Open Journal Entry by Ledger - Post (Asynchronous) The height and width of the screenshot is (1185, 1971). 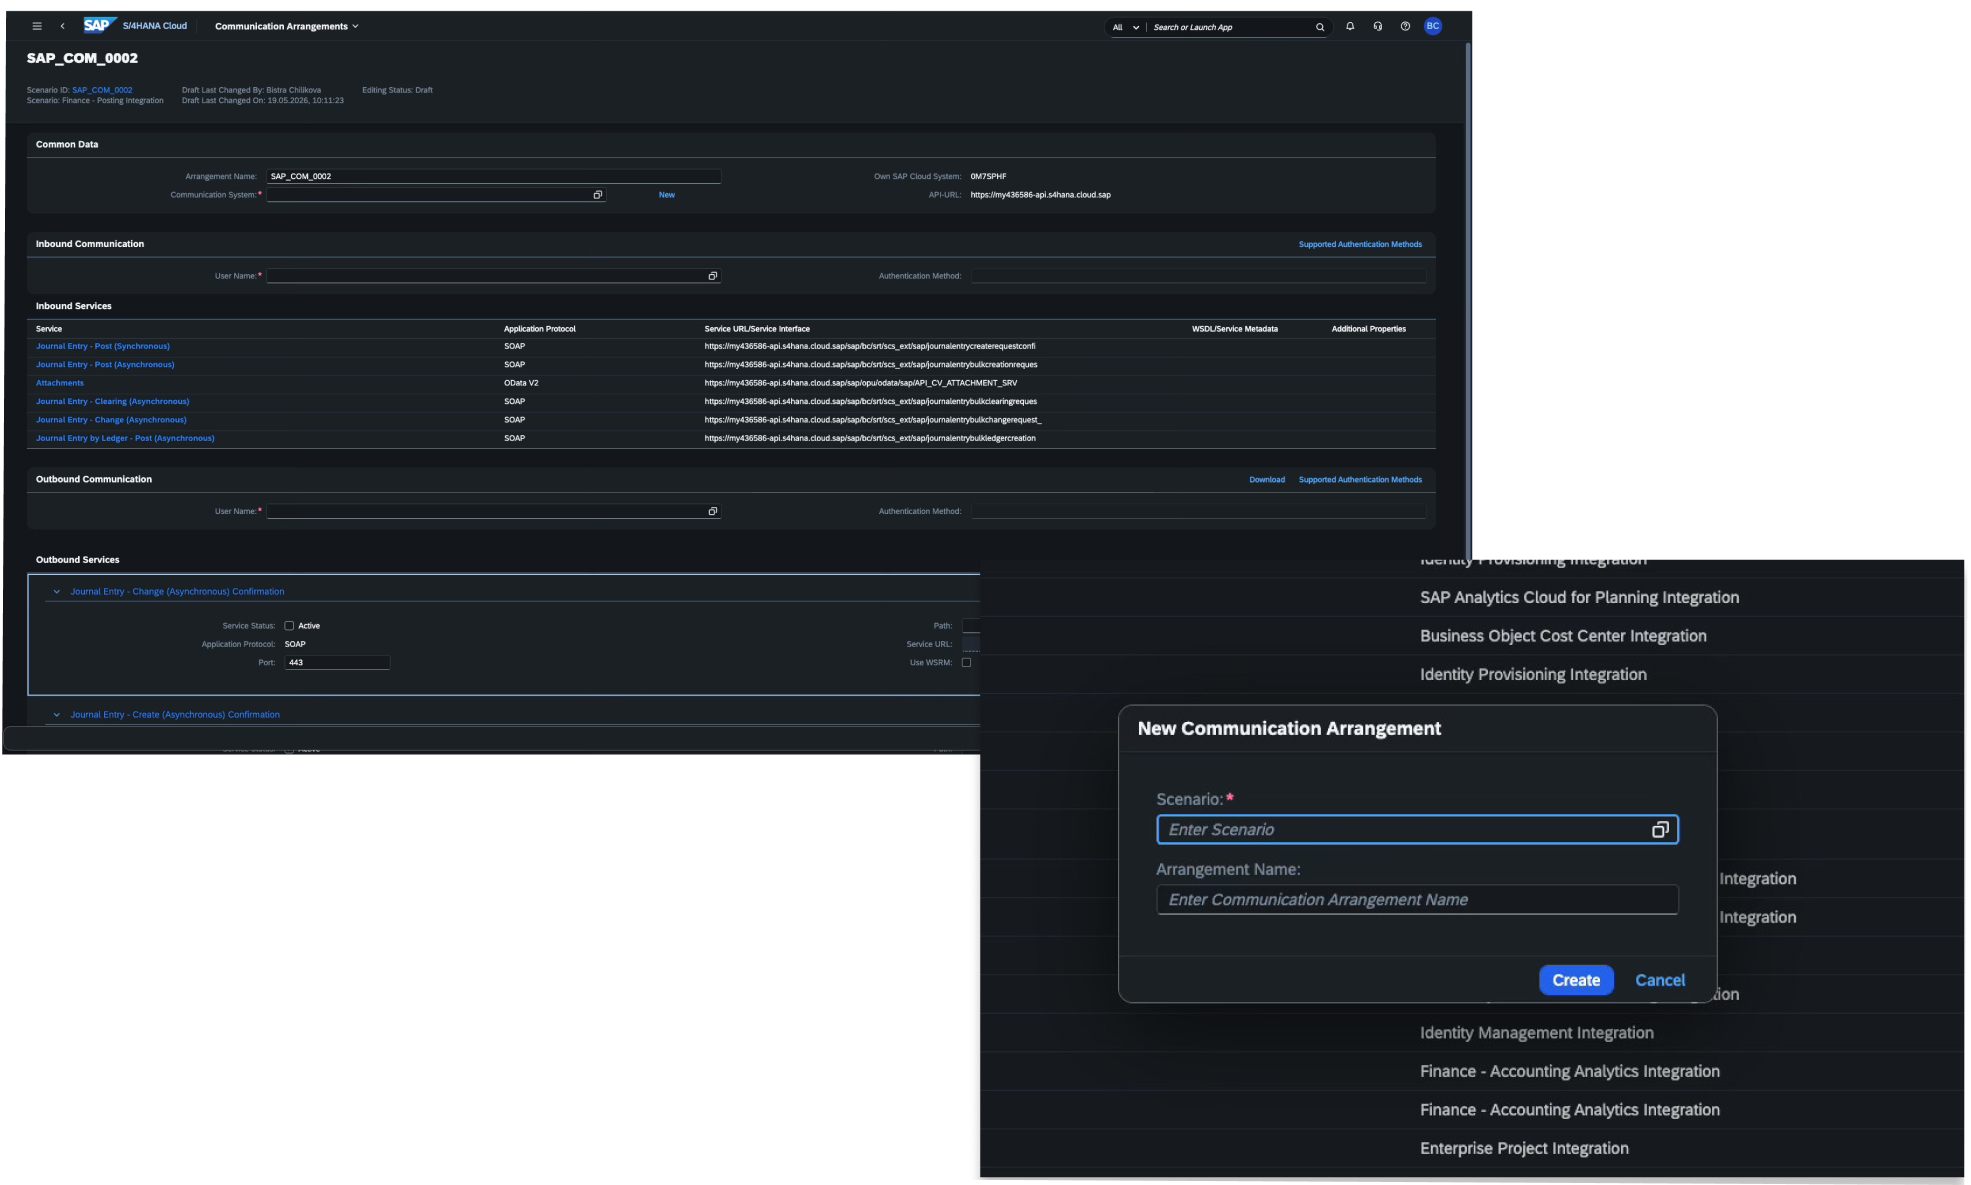coord(125,438)
